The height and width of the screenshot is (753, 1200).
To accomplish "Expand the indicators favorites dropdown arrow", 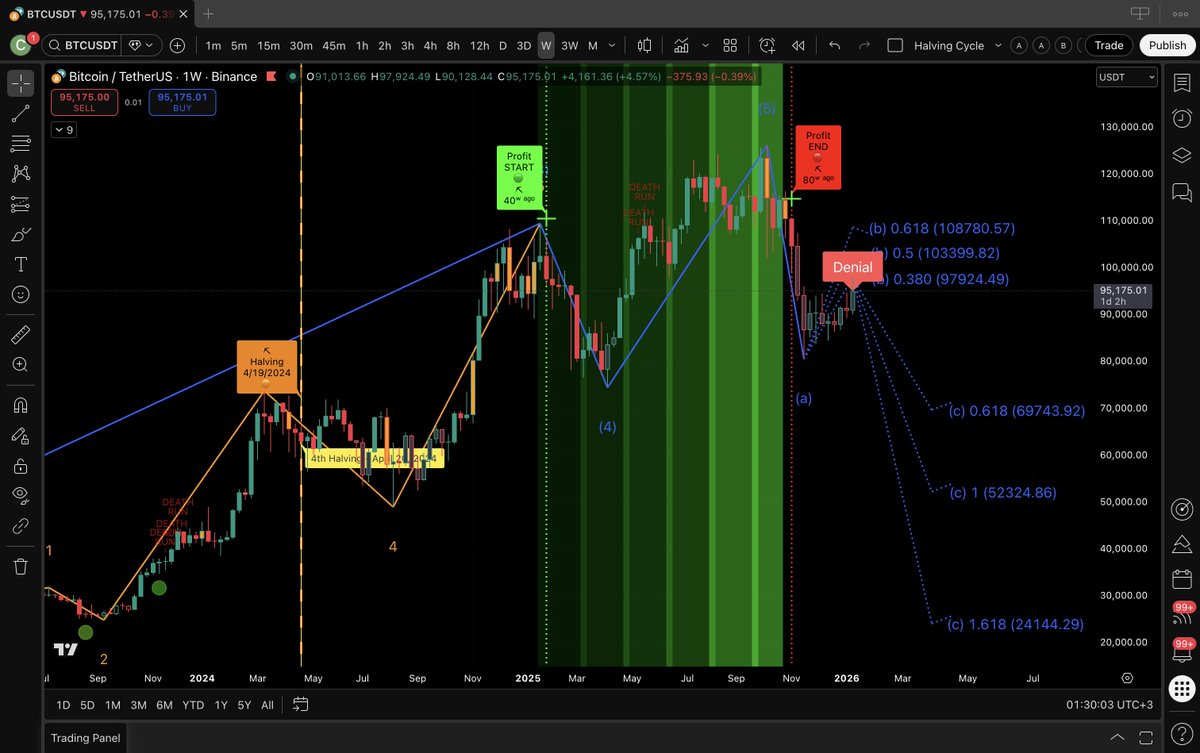I will tap(705, 45).
